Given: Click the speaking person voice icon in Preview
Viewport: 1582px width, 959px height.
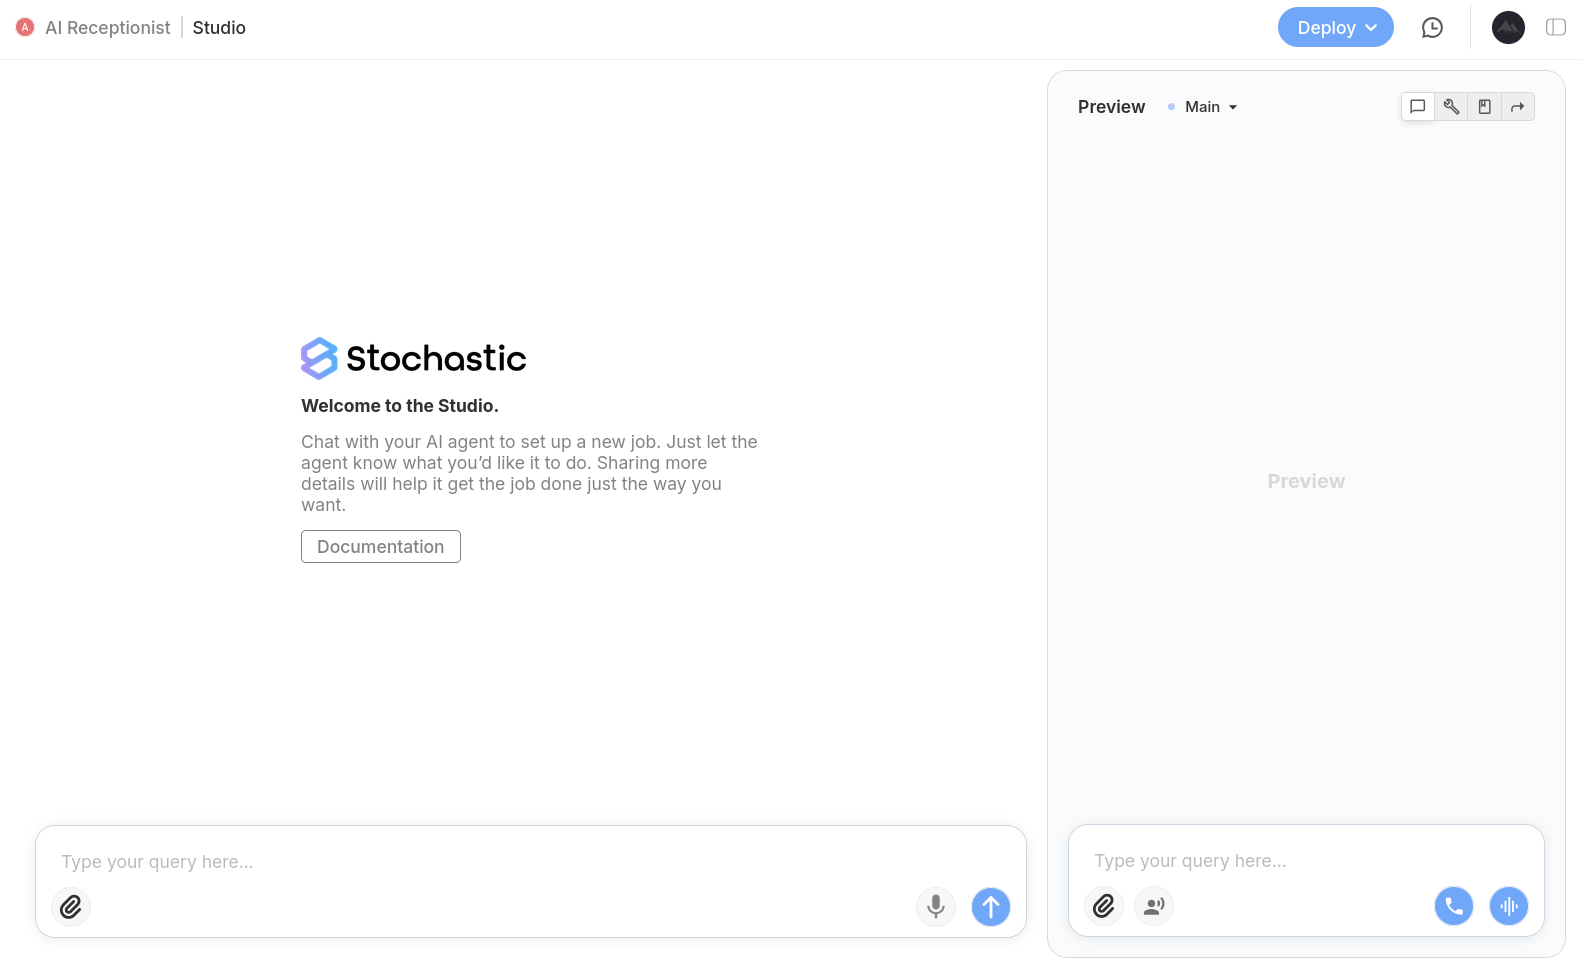Looking at the screenshot, I should (x=1154, y=906).
